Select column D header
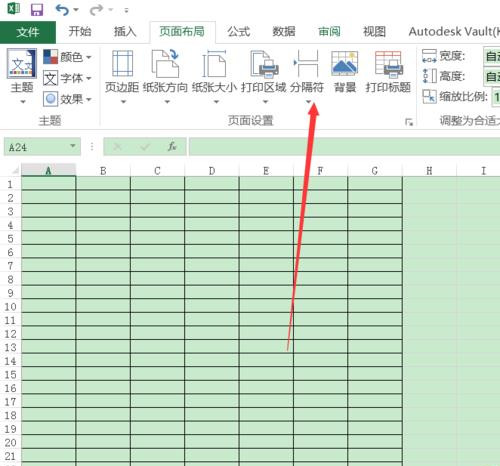This screenshot has width=500, height=466. coord(212,171)
